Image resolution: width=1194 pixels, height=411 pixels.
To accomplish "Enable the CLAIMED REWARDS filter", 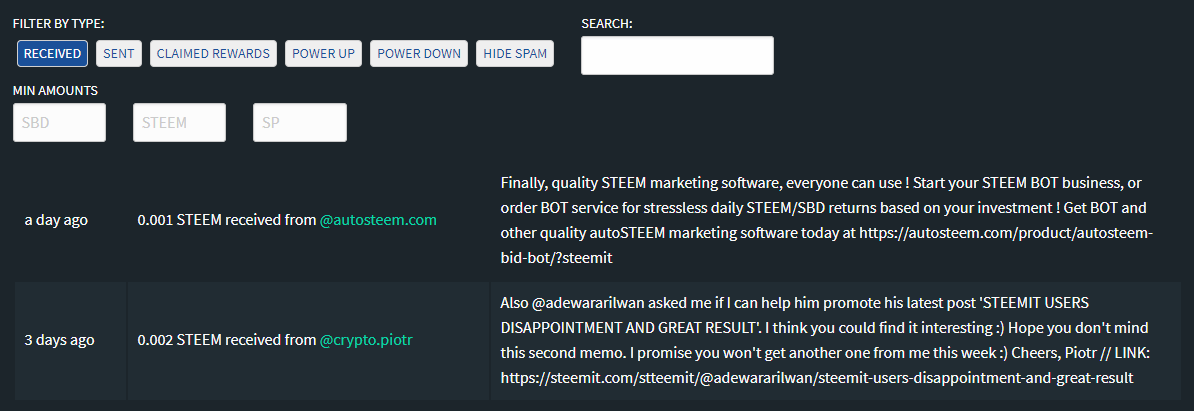I will pos(213,53).
